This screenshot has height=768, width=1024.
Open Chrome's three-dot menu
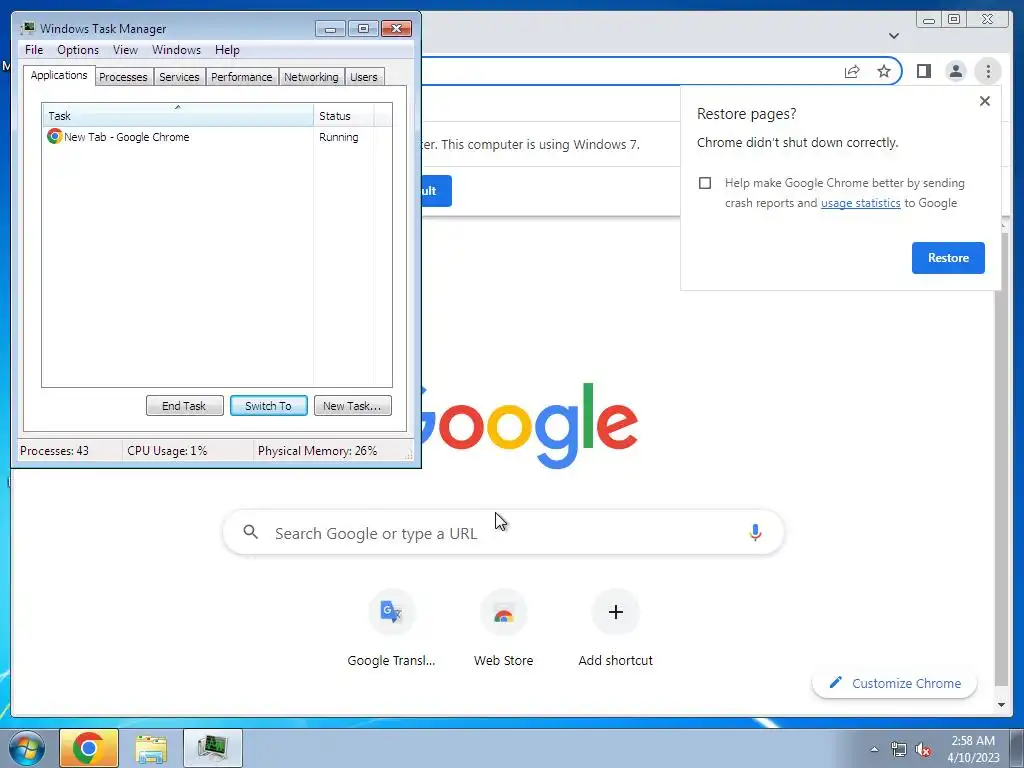coord(988,71)
